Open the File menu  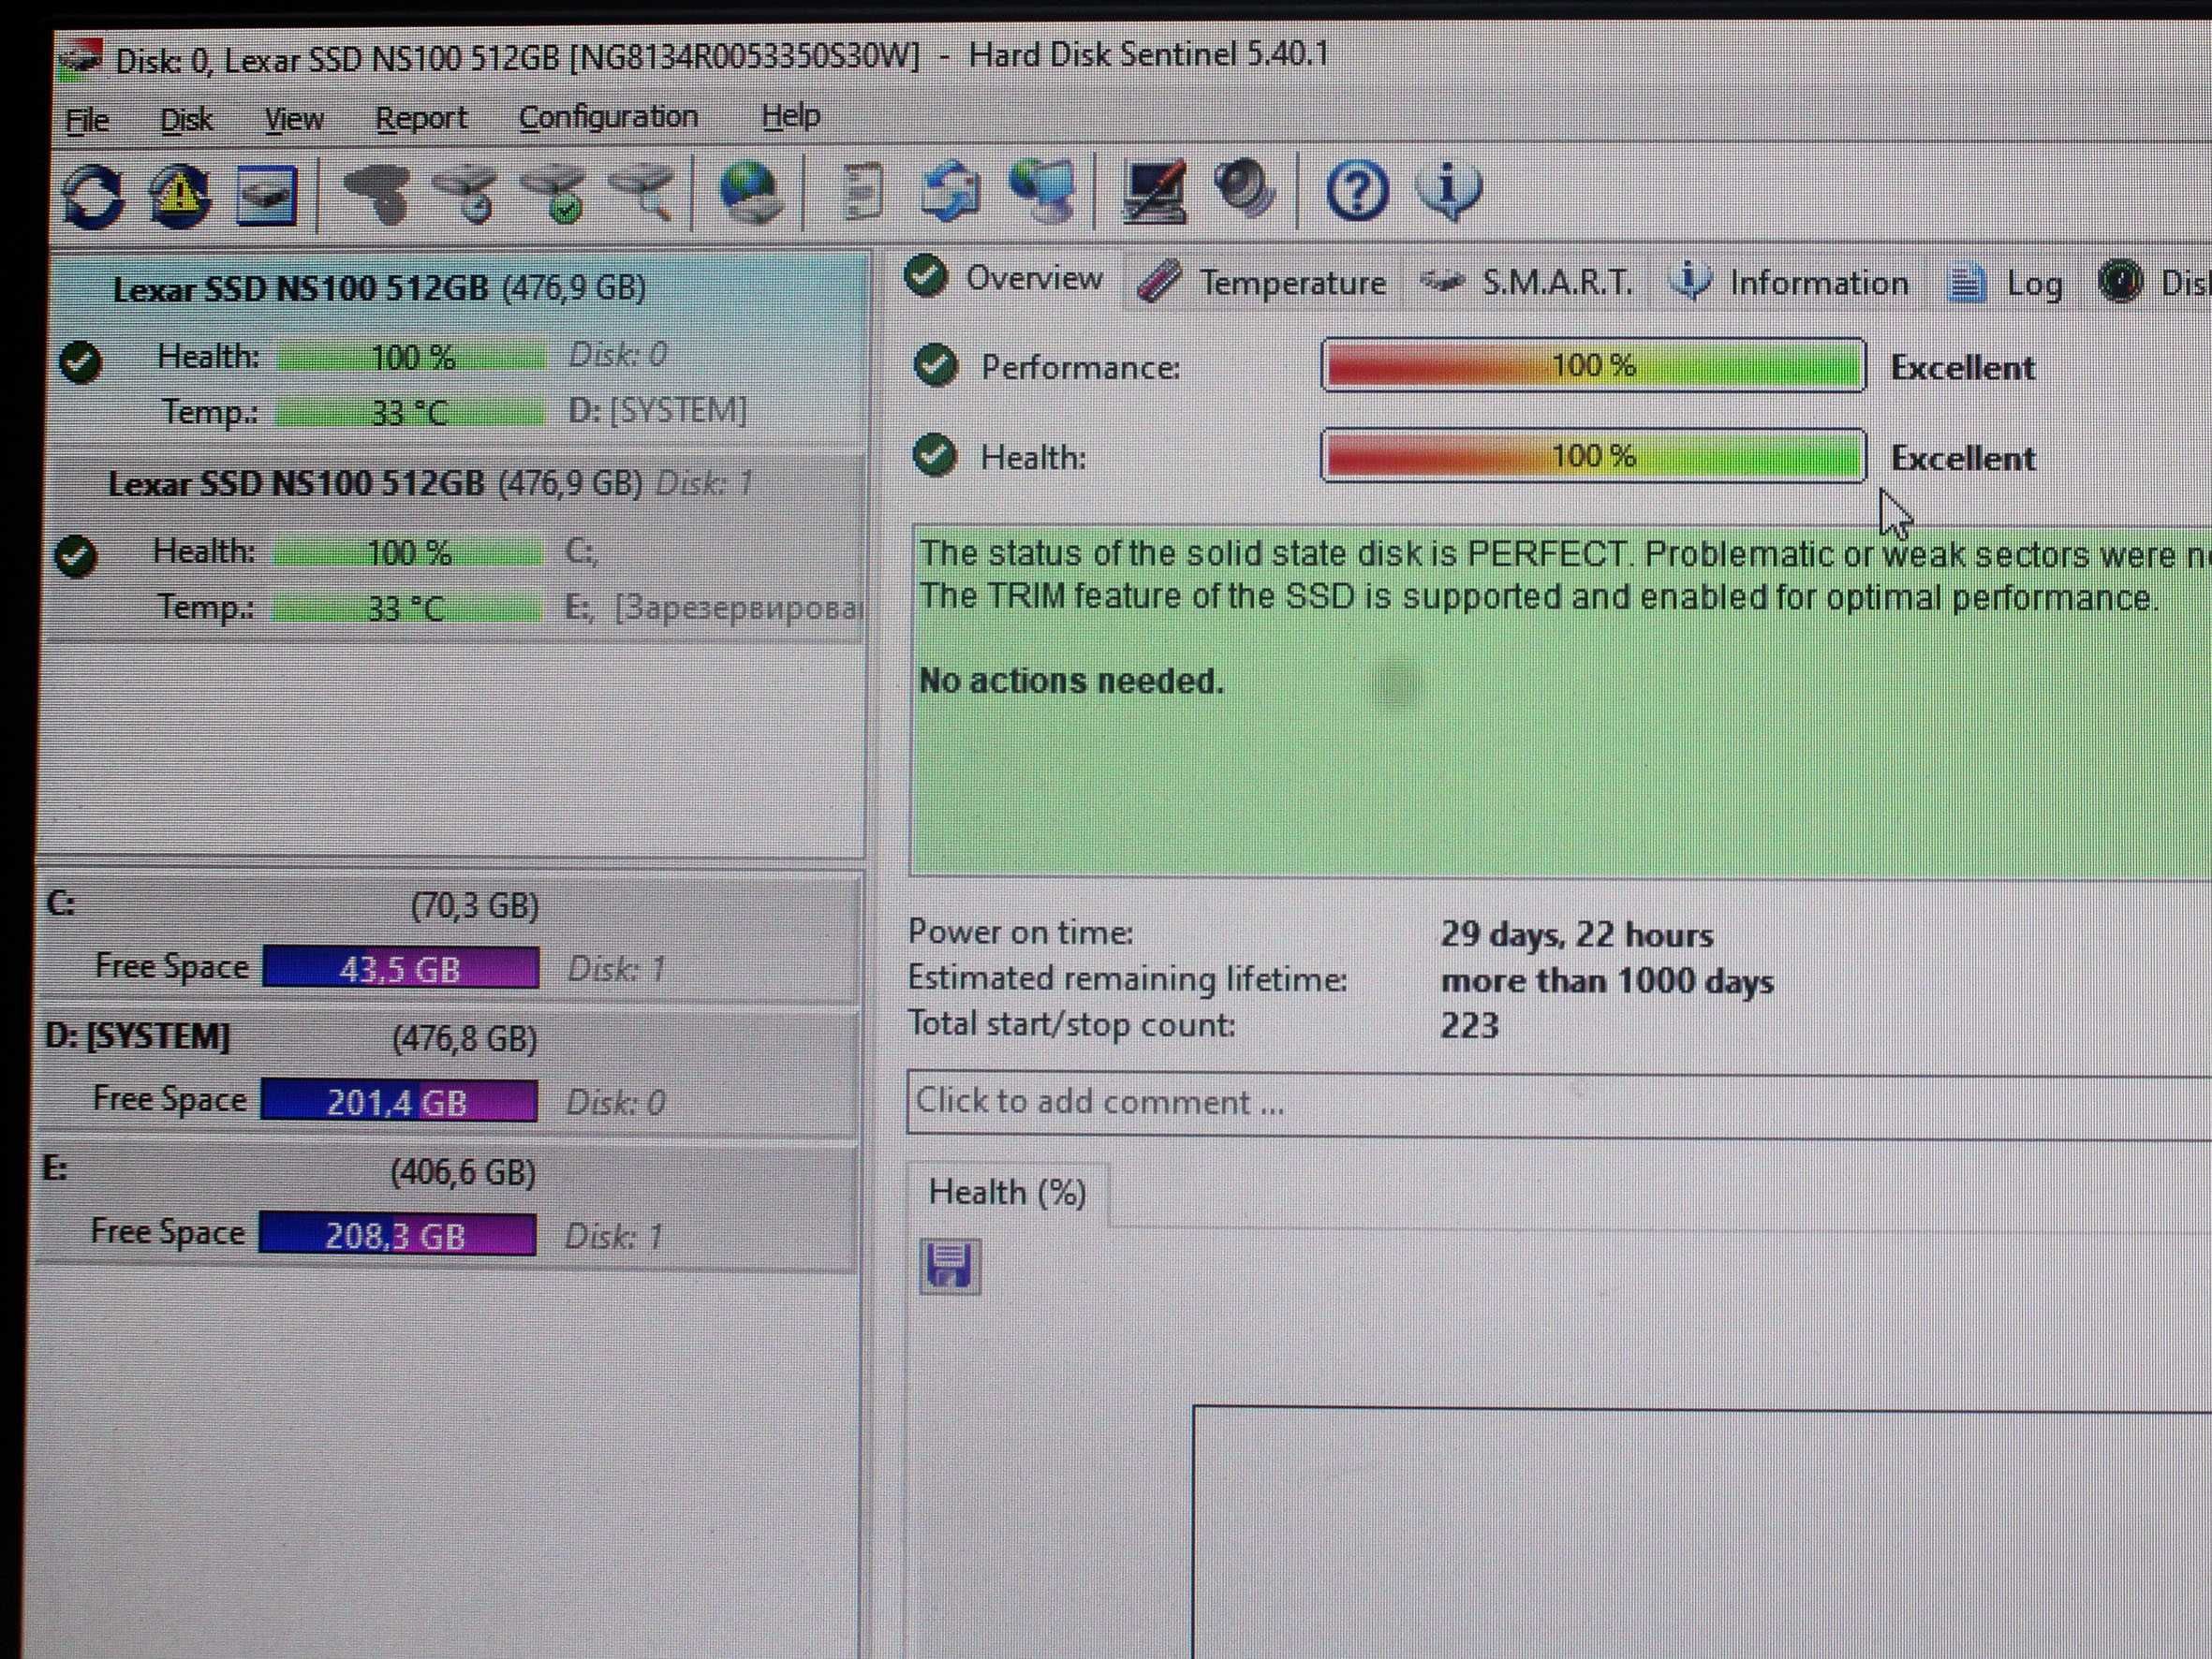coord(87,121)
